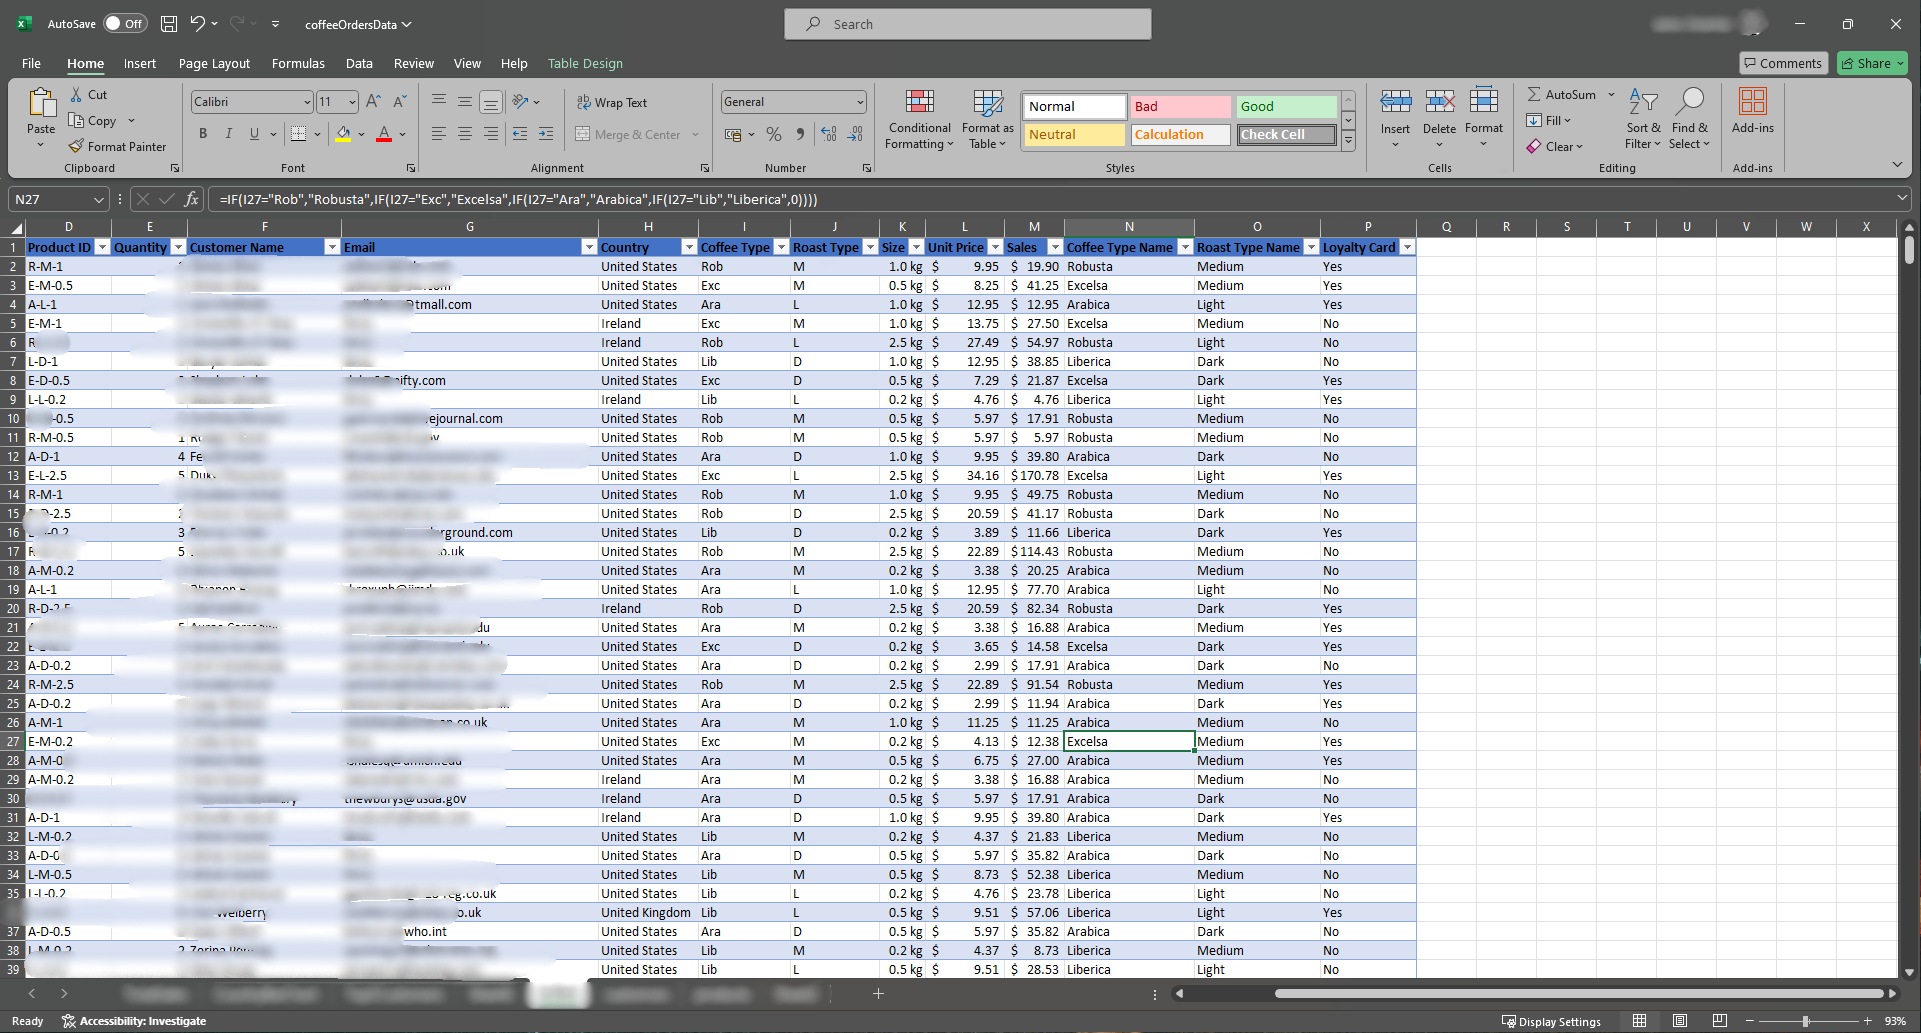The image size is (1921, 1033).
Task: Toggle Italic formatting
Action: (x=229, y=134)
